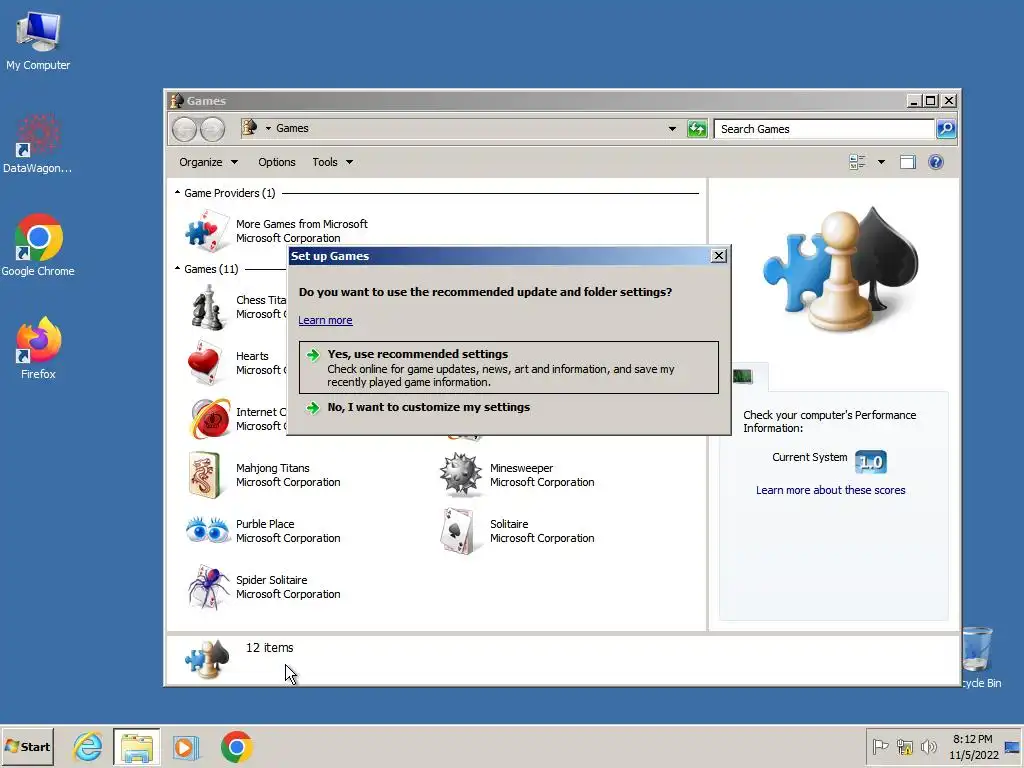Click the Current System 1.0 score badge
1024x768 pixels.
(871, 462)
